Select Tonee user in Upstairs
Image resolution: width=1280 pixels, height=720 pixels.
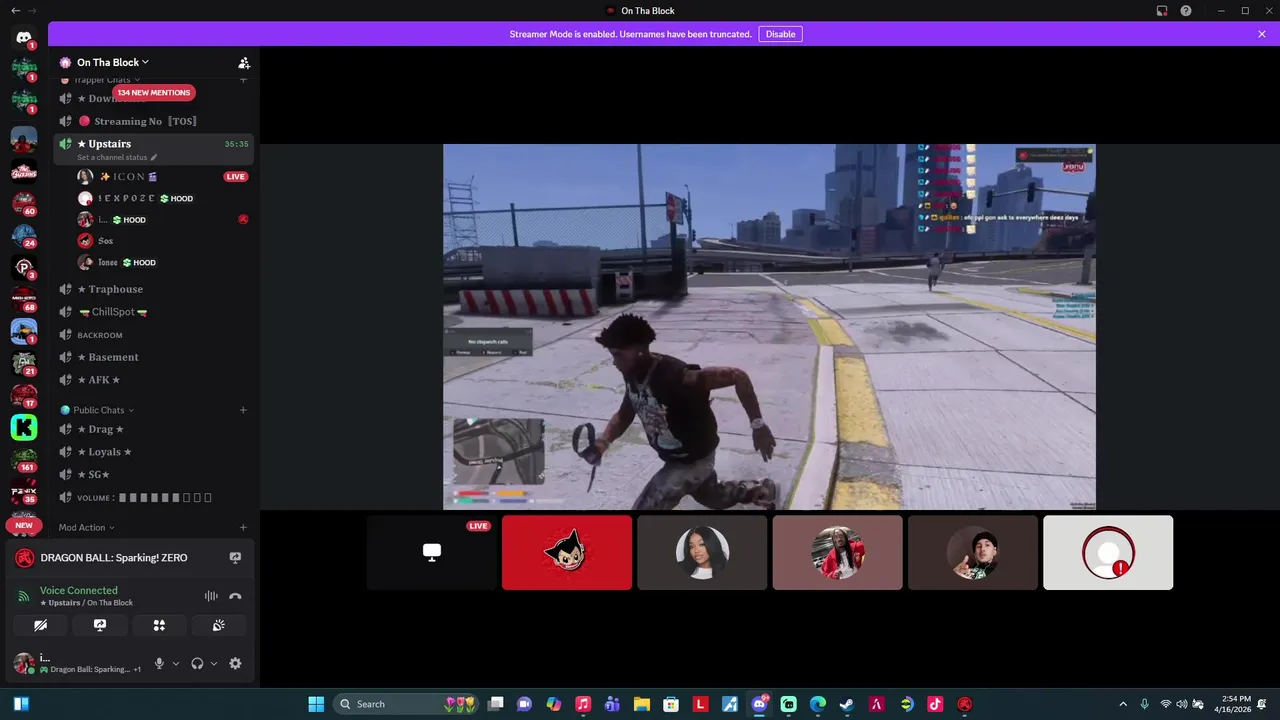tap(163, 263)
